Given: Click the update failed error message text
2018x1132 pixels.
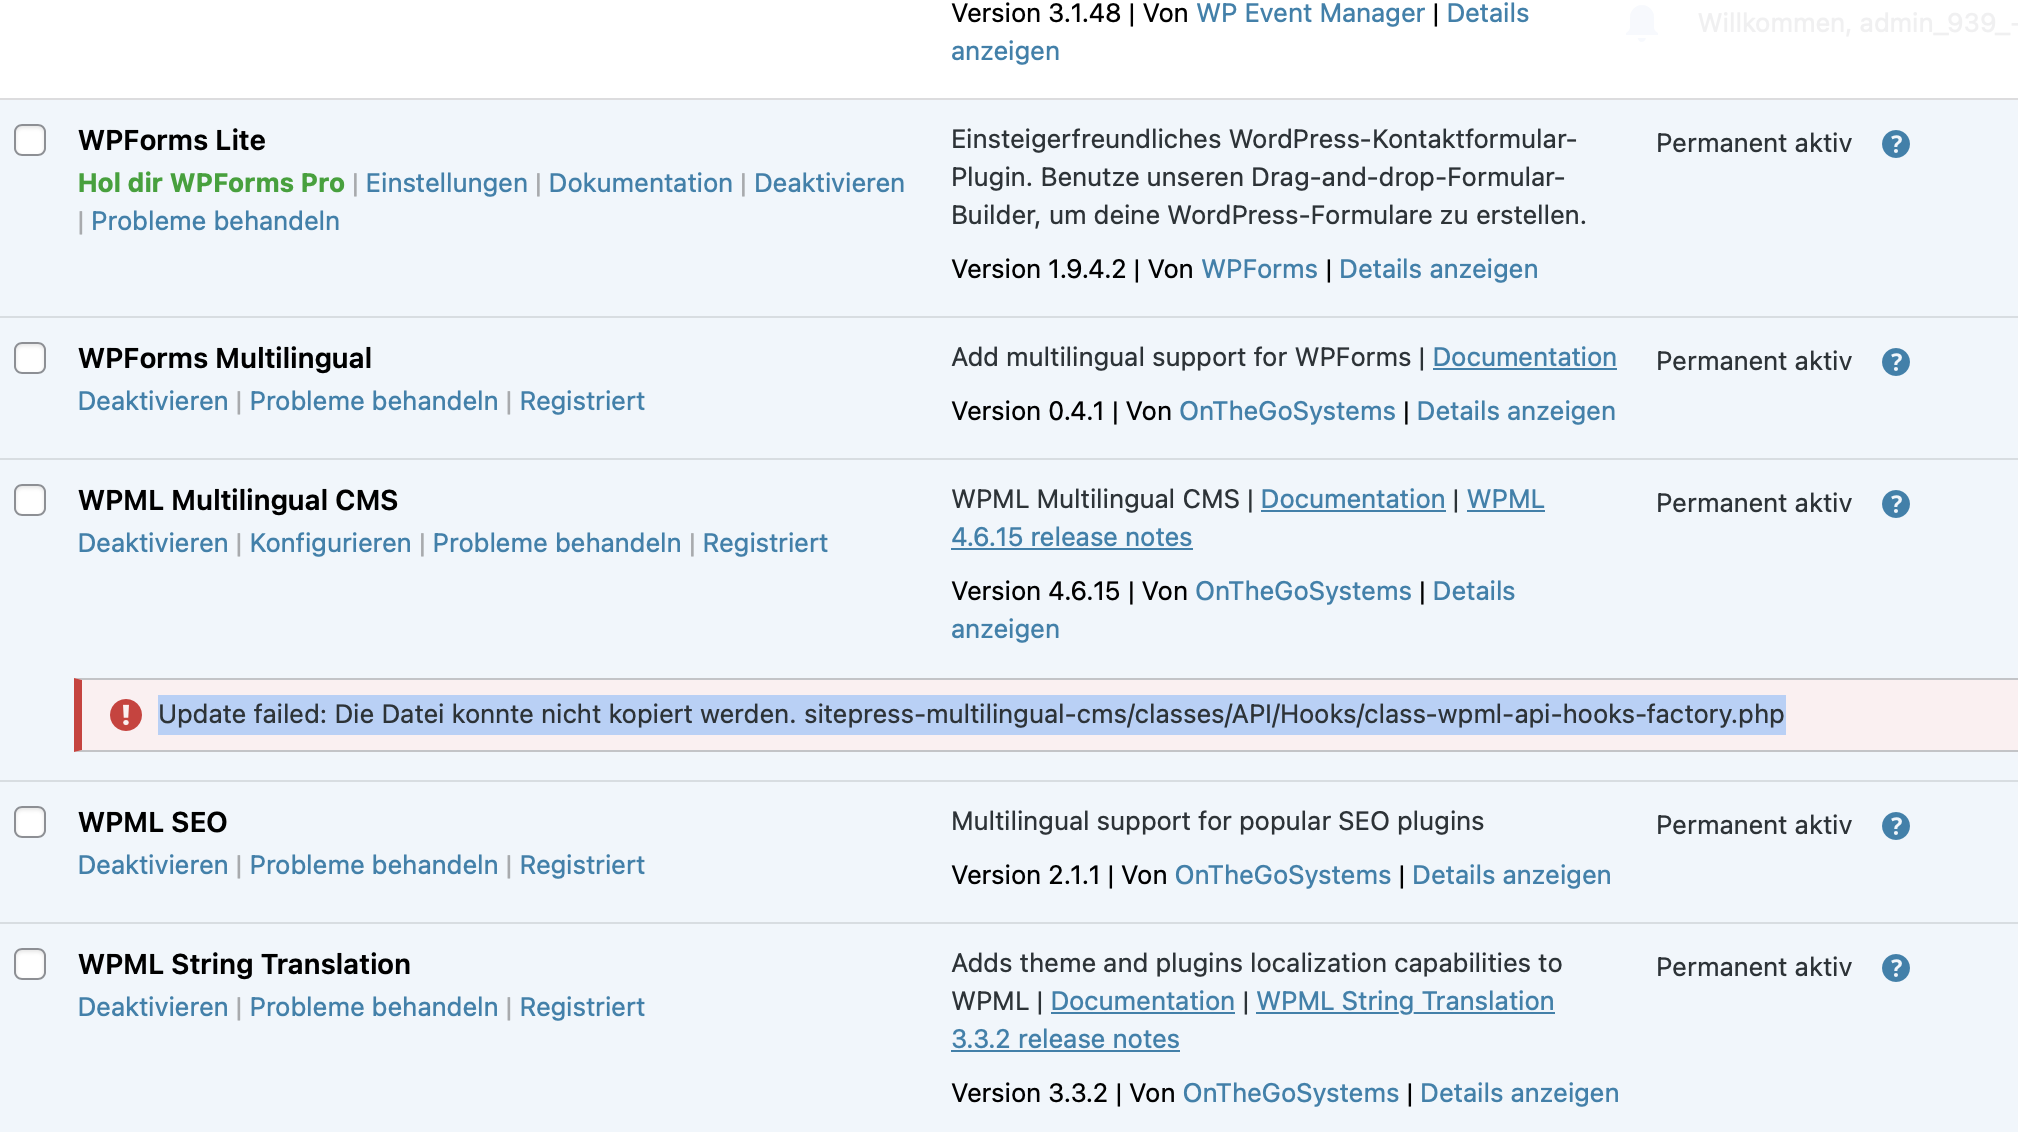Looking at the screenshot, I should coord(970,715).
